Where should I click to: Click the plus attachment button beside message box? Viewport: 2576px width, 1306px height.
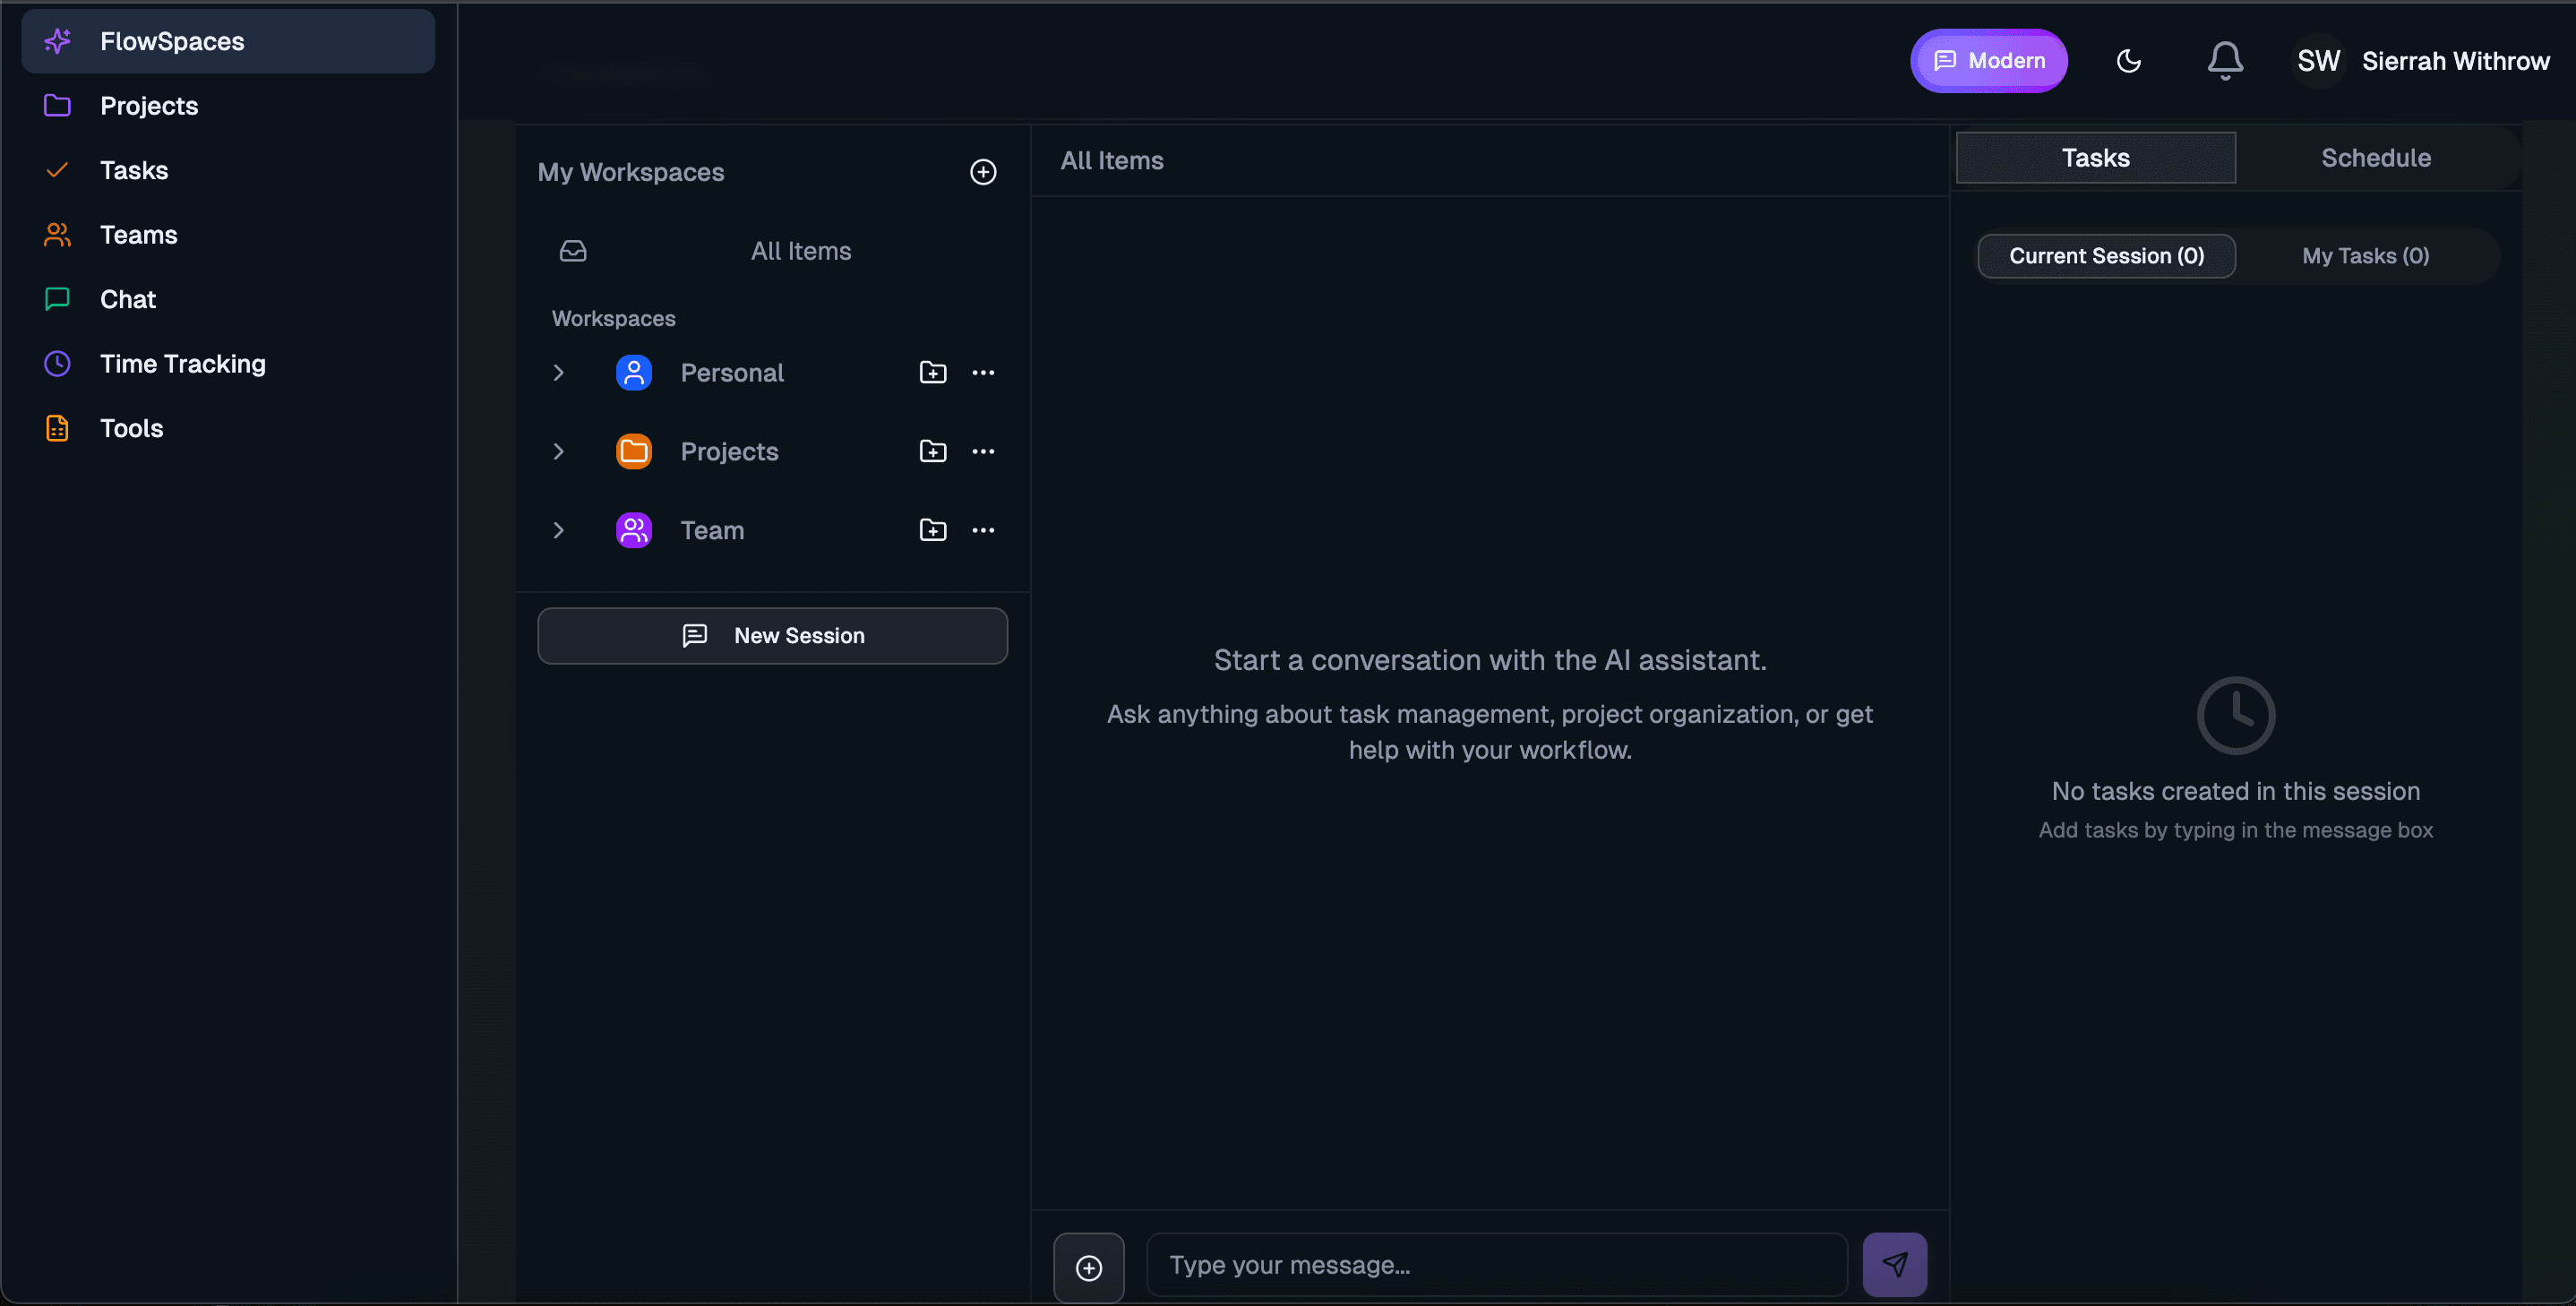click(1088, 1268)
